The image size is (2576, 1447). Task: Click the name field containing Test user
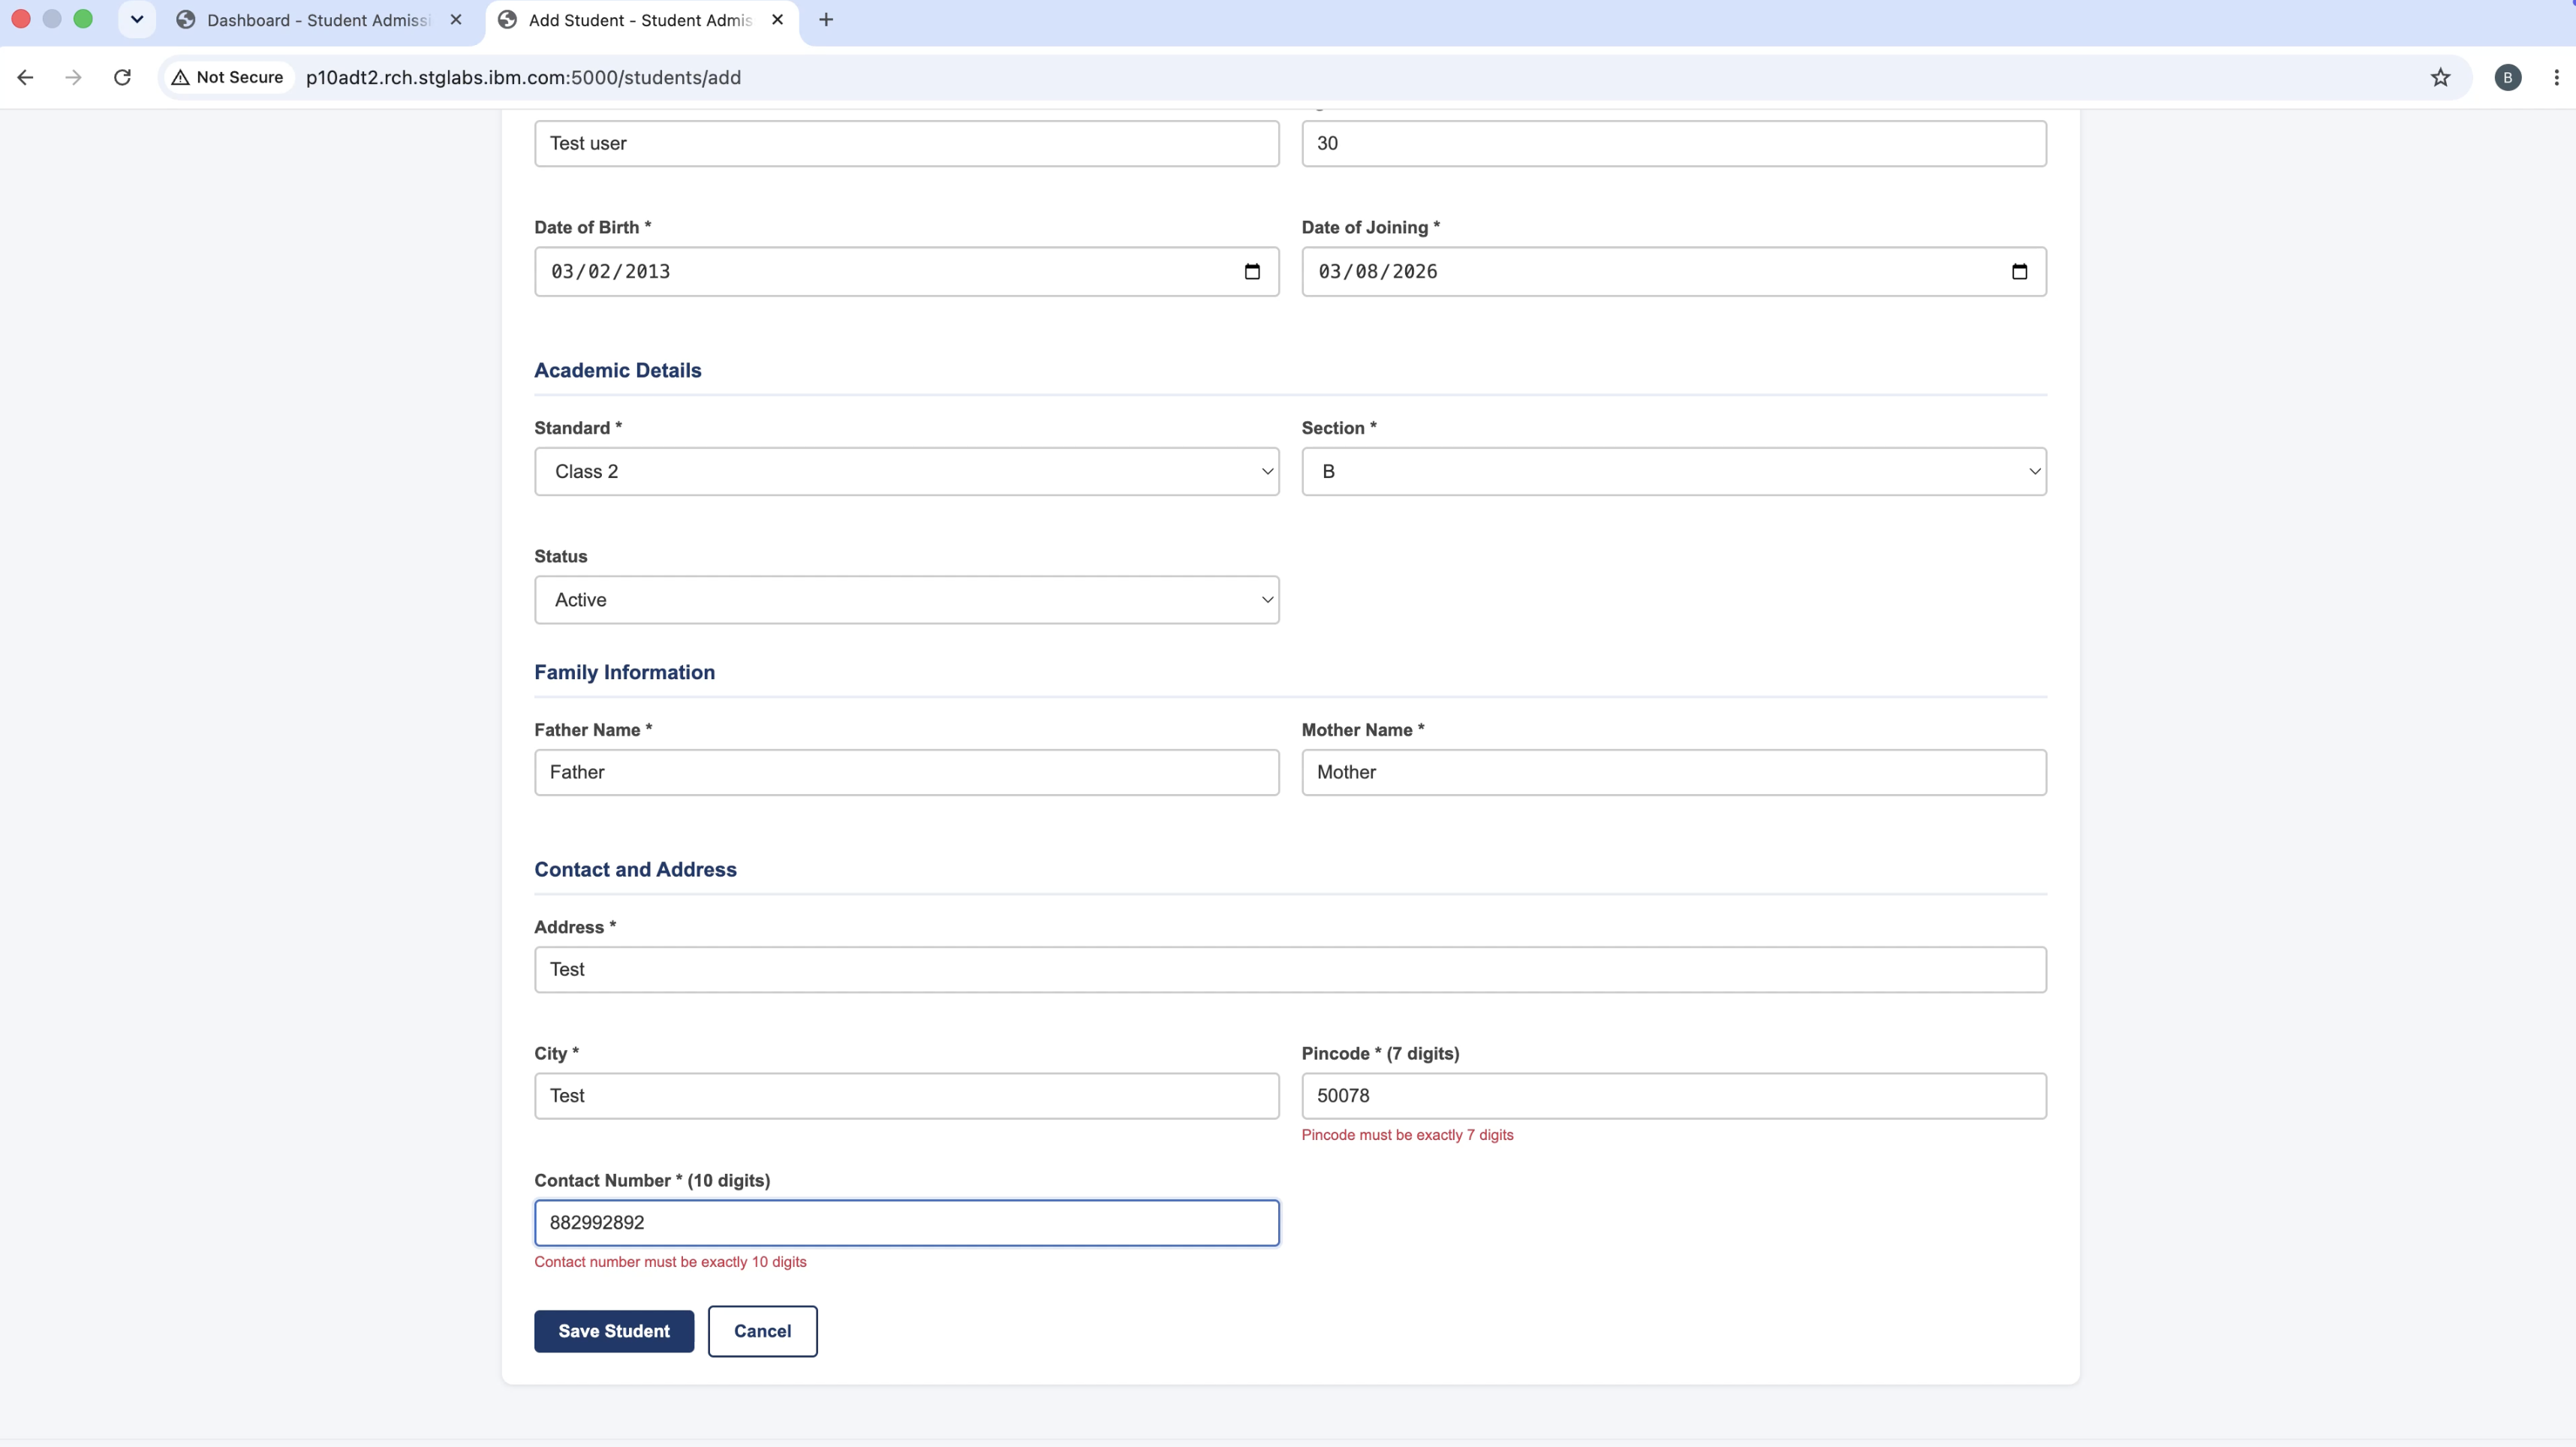pos(906,144)
